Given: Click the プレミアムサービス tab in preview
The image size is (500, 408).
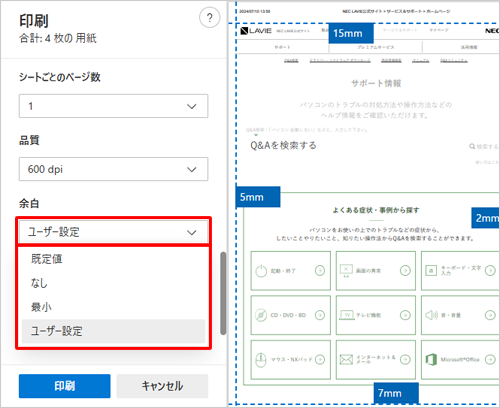Looking at the screenshot, I should [x=376, y=47].
